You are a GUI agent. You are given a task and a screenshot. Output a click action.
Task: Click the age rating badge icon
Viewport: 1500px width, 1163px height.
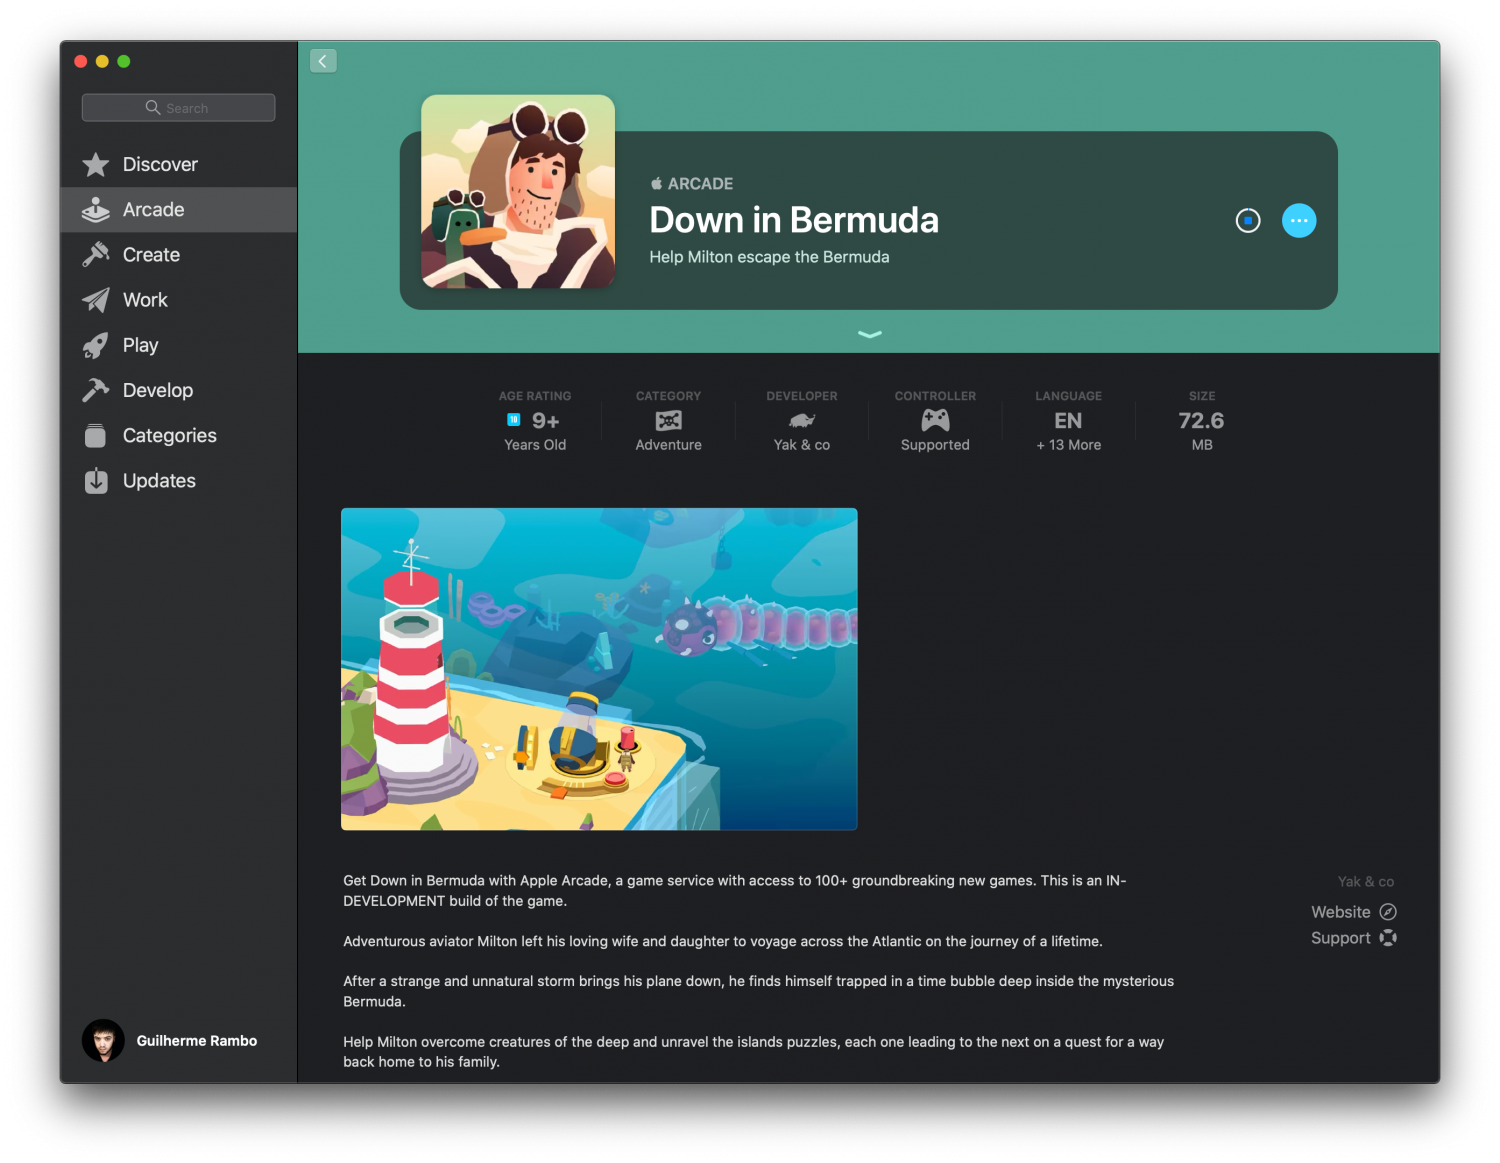point(514,420)
